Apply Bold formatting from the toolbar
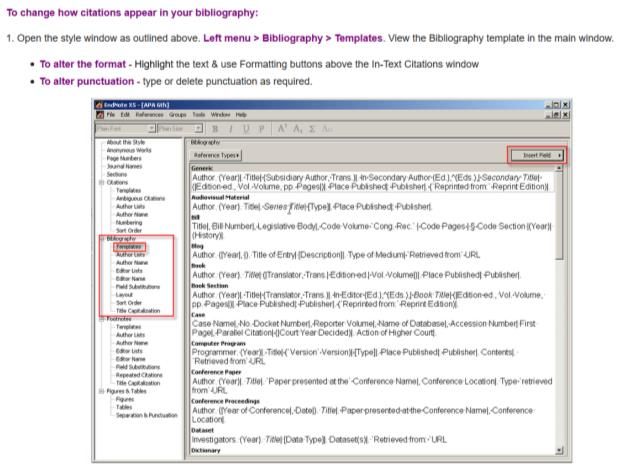This screenshot has width=628, height=473. click(x=215, y=129)
